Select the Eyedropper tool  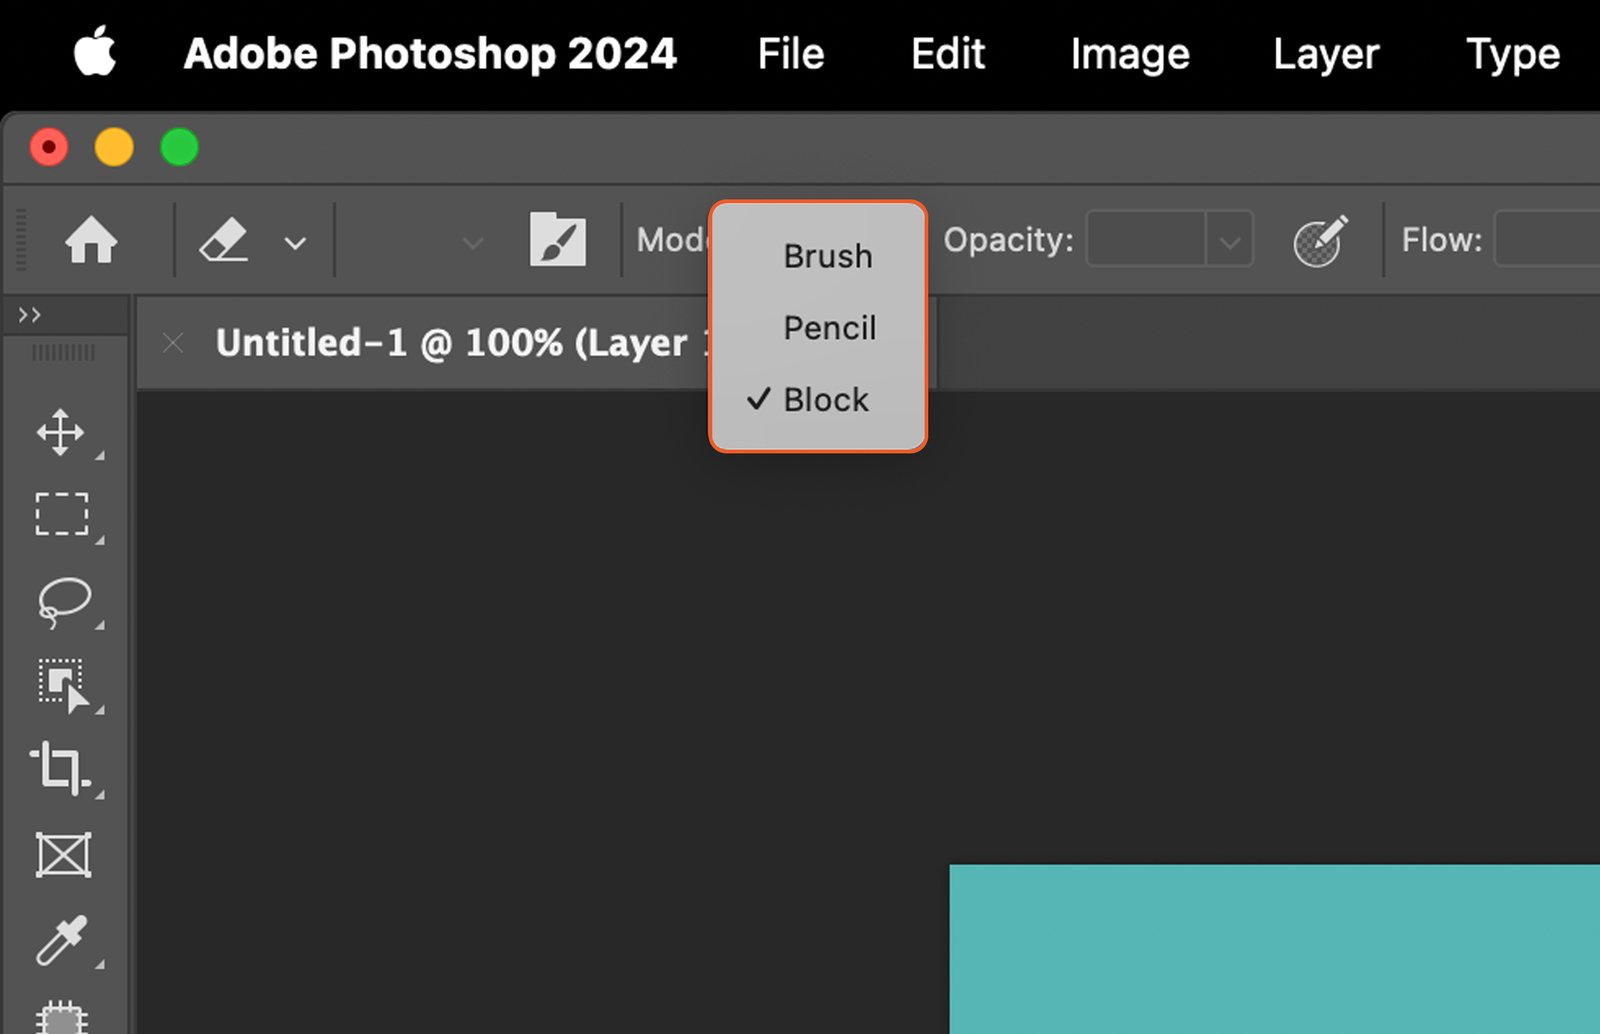(x=62, y=940)
